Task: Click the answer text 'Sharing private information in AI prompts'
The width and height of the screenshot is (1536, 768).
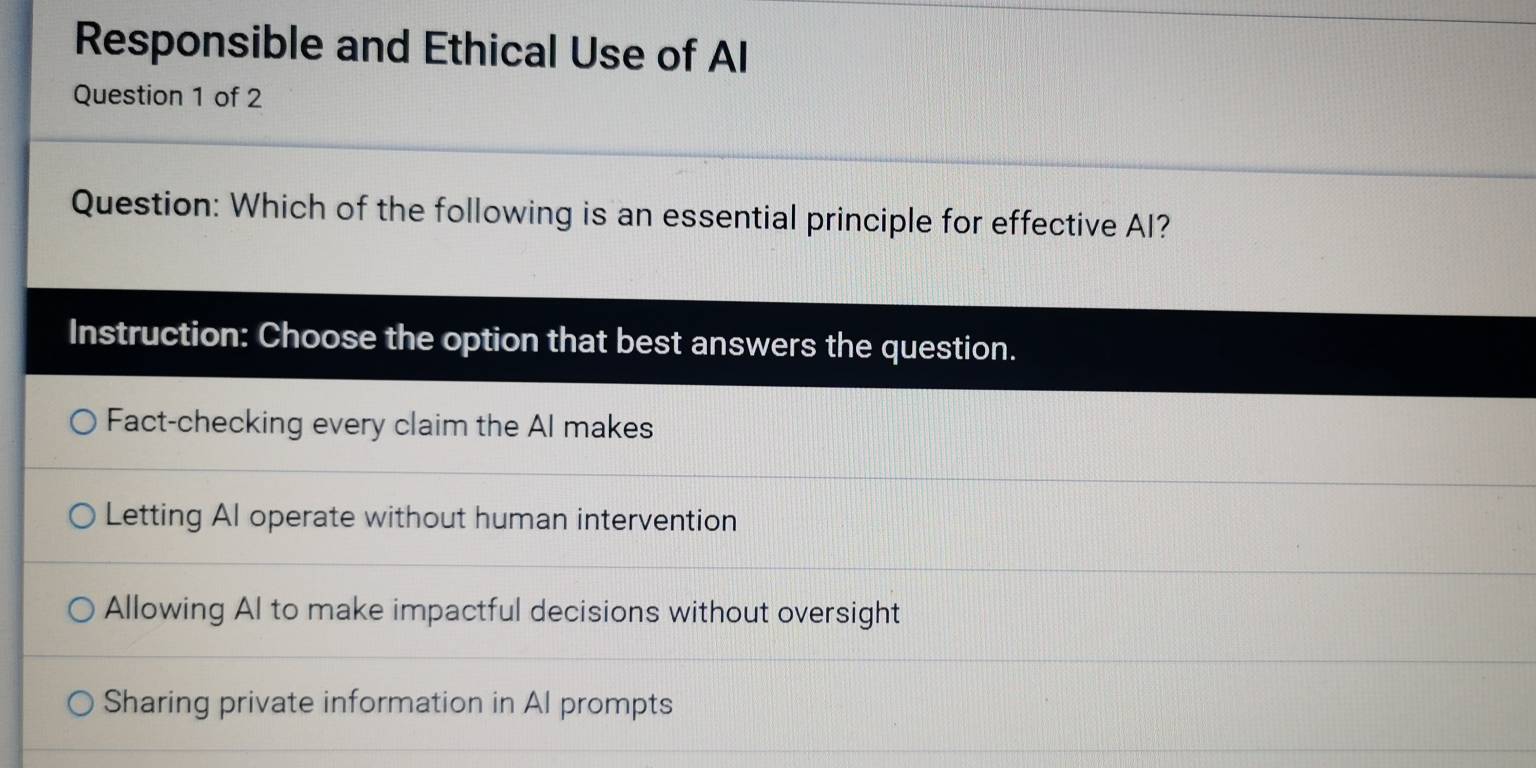Action: click(x=390, y=704)
